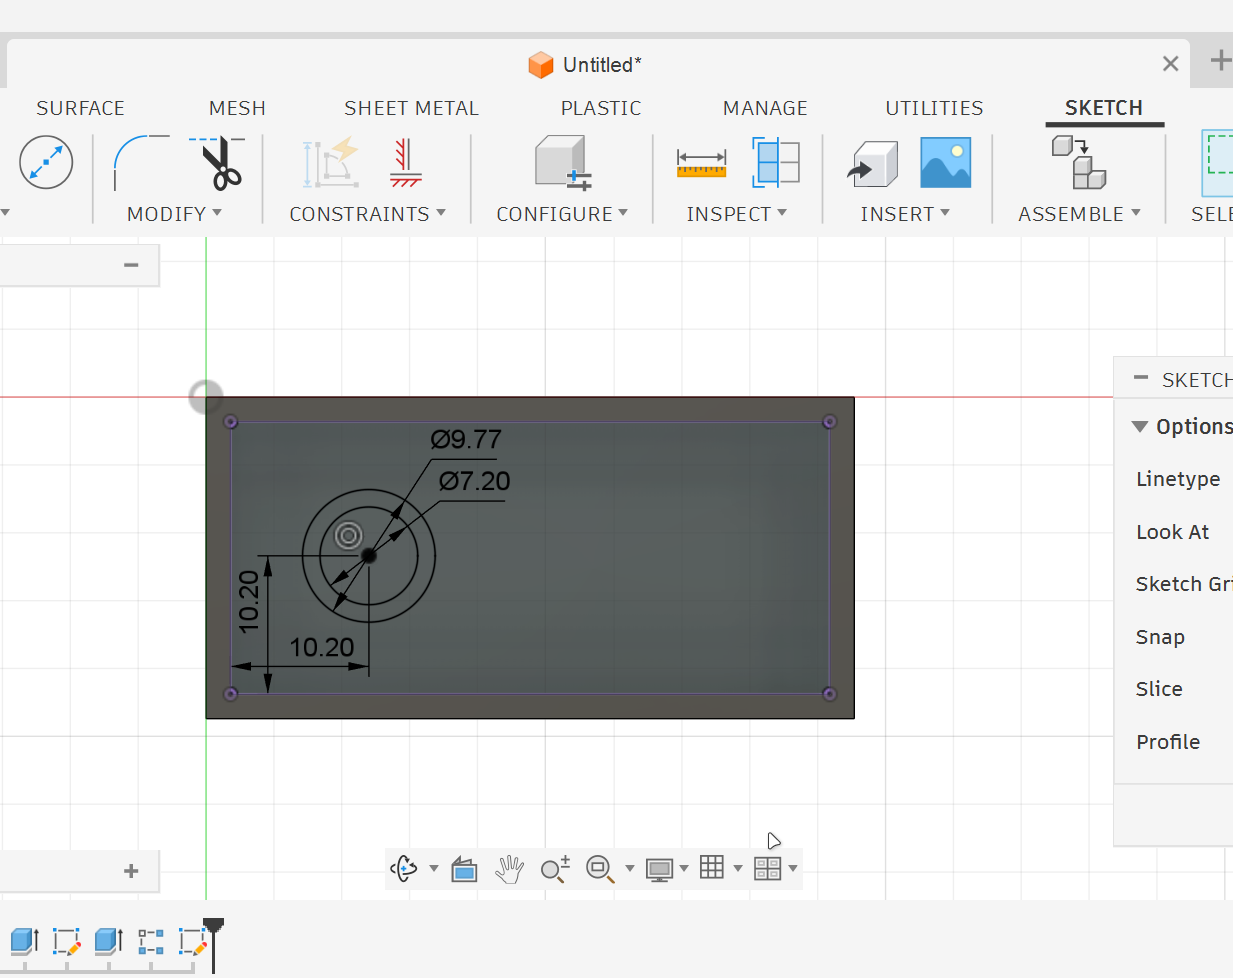Screen dimensions: 1233x978
Task: Click the Viewports layout icon
Action: (x=767, y=868)
